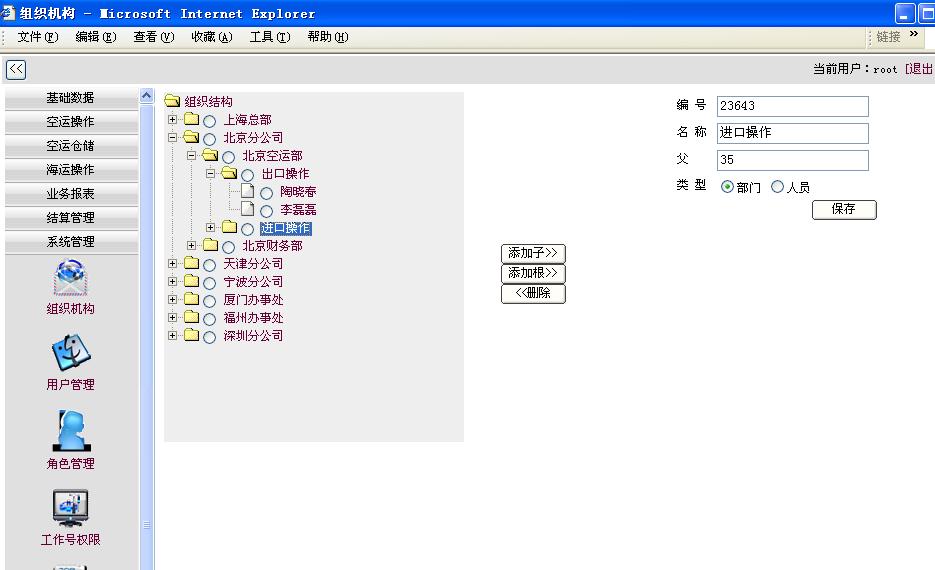Click the 宁波分公司 folder icon
Screen dimensions: 935x570
(191, 280)
